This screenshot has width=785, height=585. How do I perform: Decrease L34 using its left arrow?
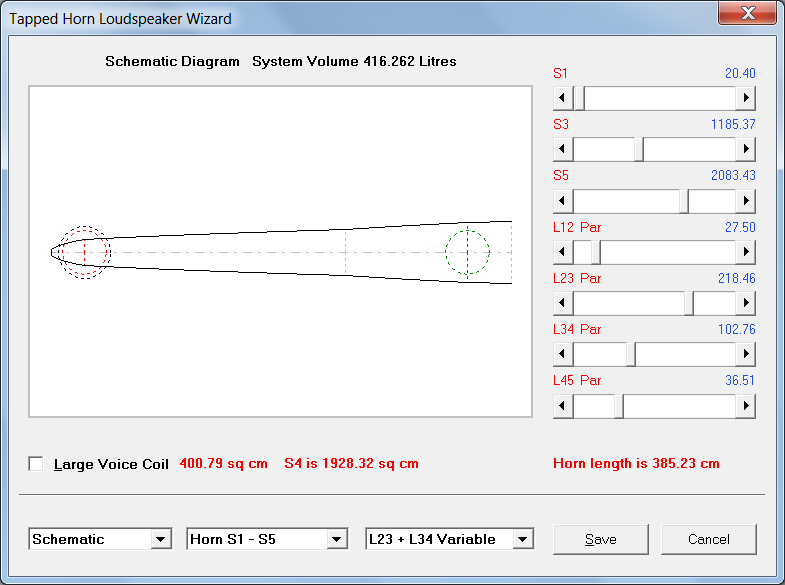pyautogui.click(x=563, y=354)
